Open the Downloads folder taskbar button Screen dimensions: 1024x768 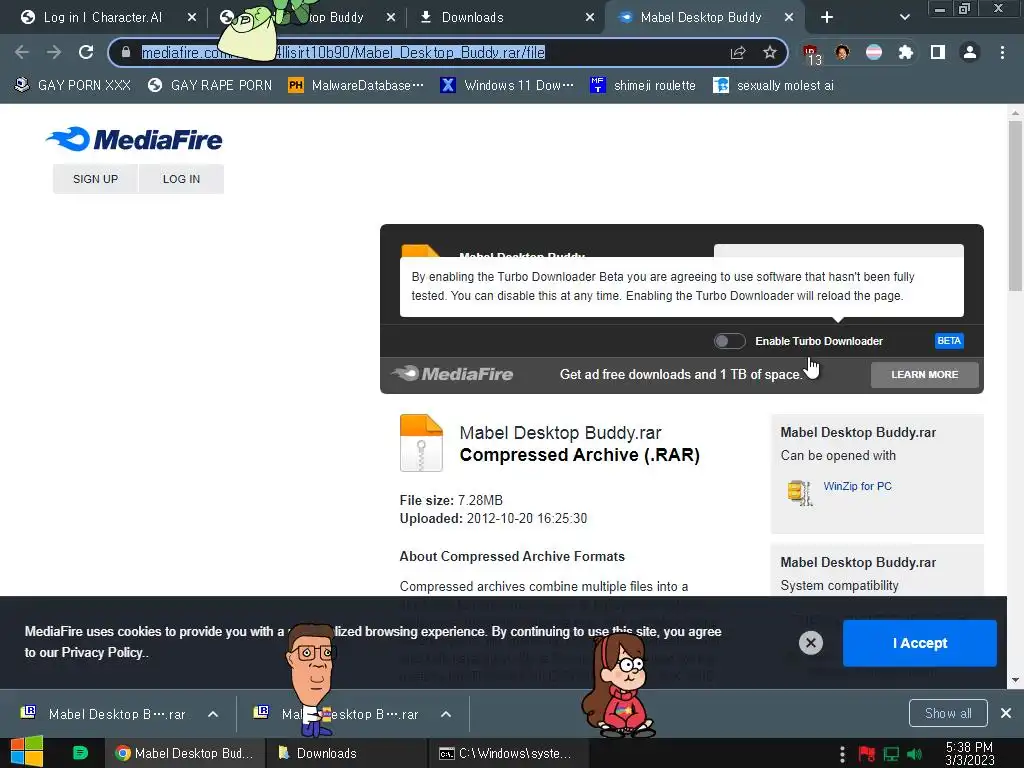coord(346,753)
